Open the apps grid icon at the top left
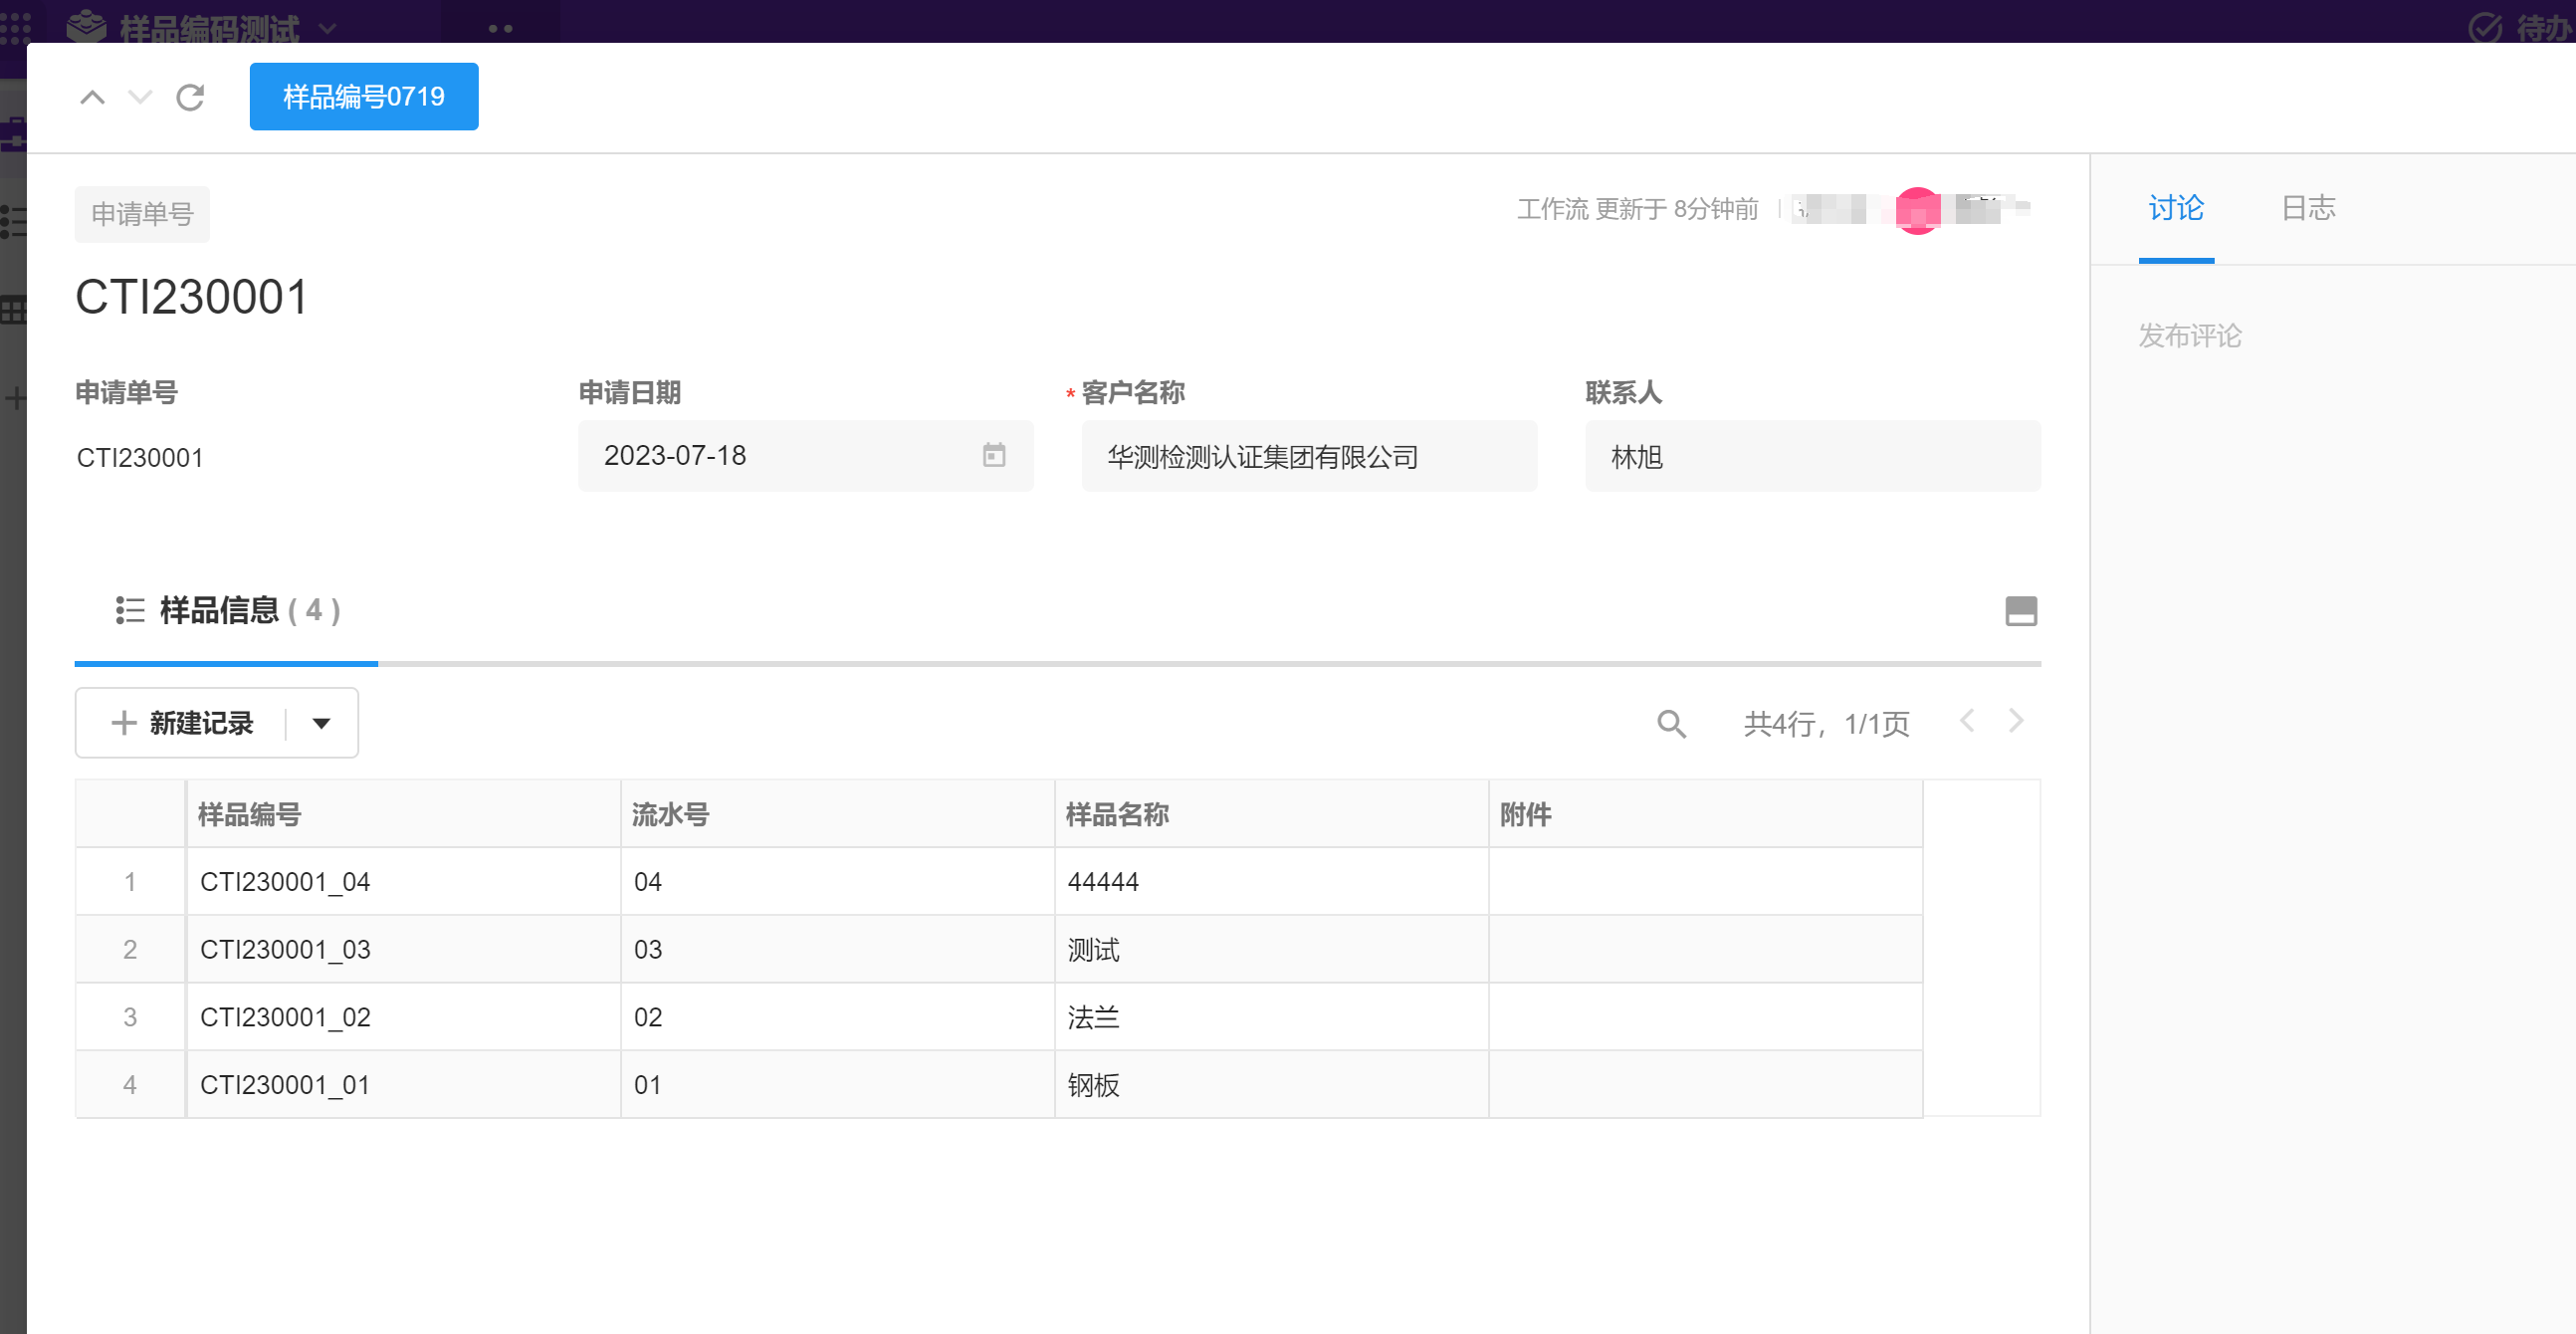Image resolution: width=2576 pixels, height=1334 pixels. point(16,27)
